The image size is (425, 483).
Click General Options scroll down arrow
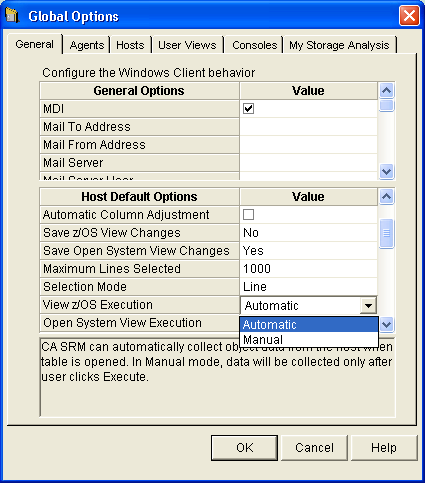[386, 172]
